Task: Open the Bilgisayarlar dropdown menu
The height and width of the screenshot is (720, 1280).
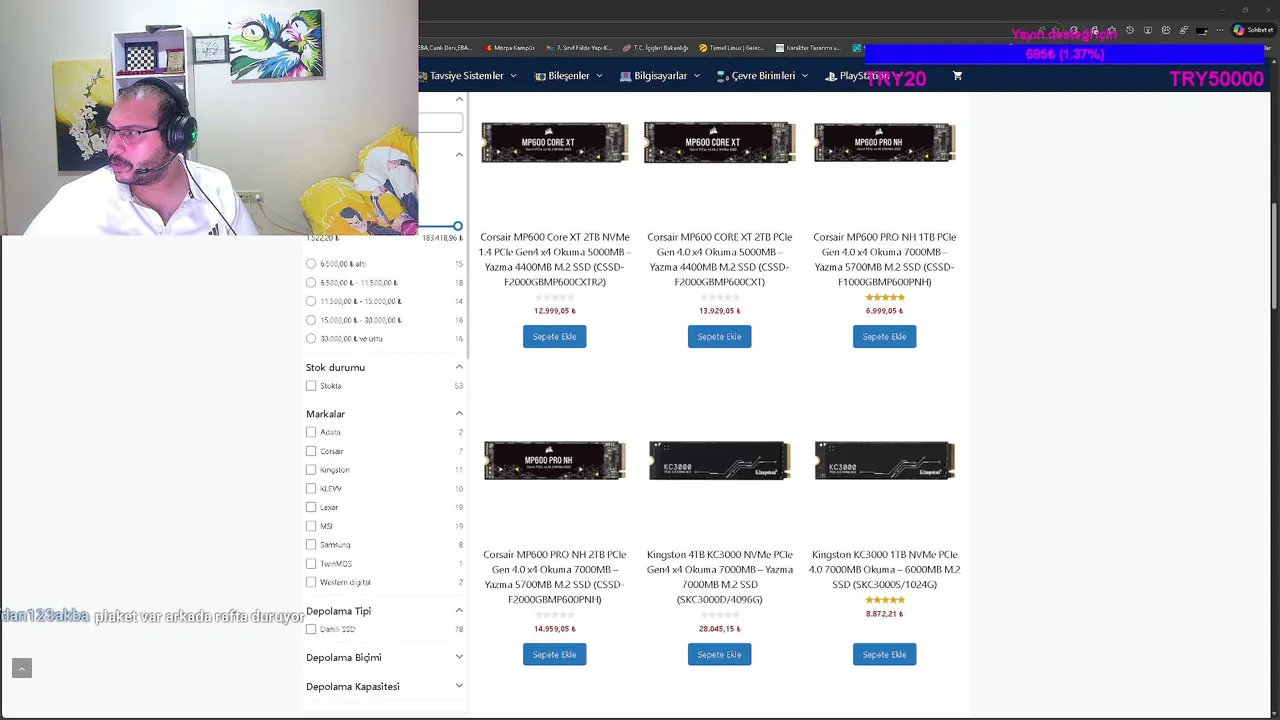Action: click(660, 76)
